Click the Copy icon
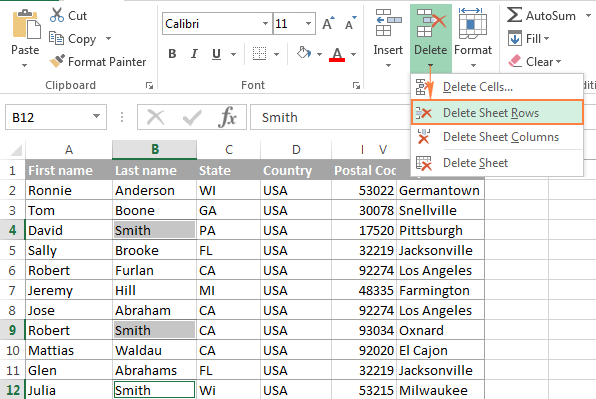The image size is (596, 399). coord(57,38)
